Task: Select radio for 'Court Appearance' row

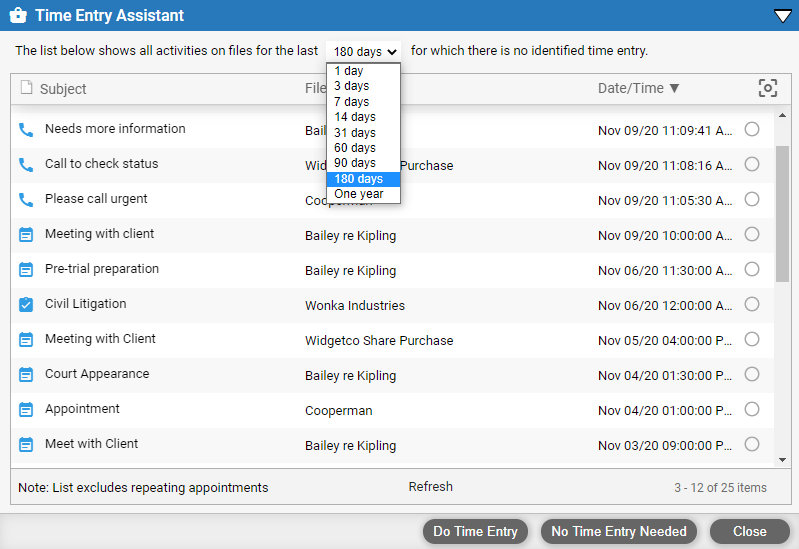Action: click(752, 374)
